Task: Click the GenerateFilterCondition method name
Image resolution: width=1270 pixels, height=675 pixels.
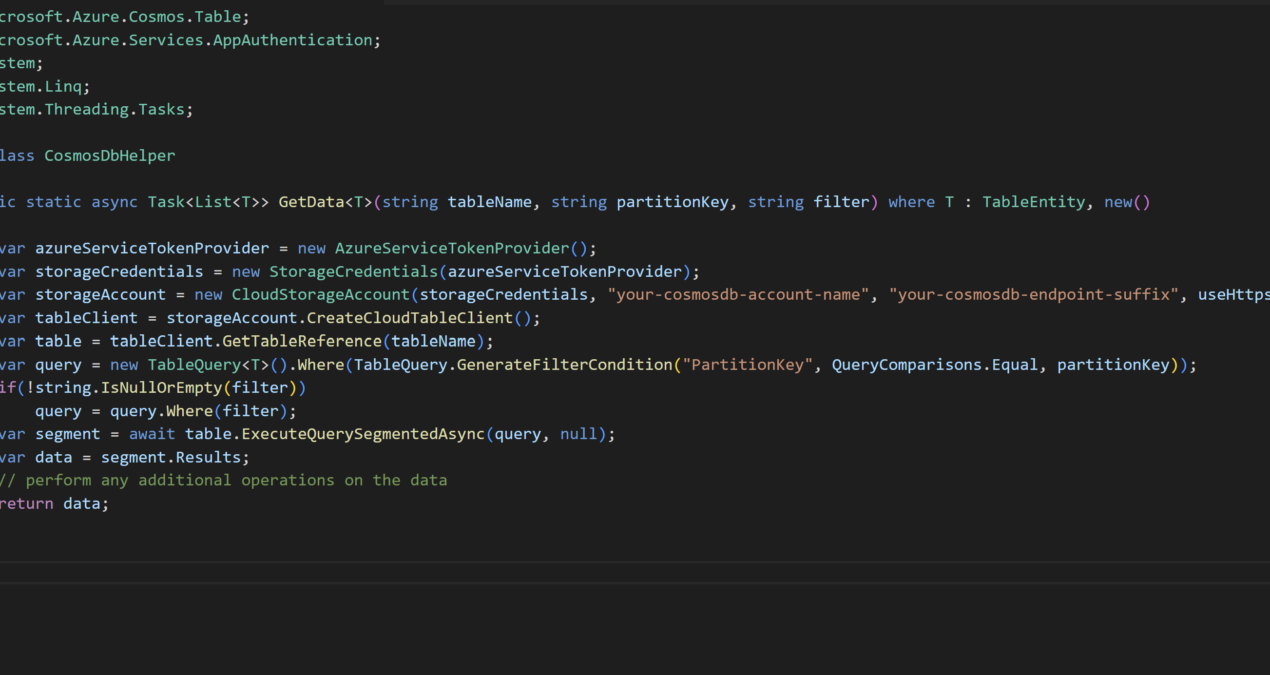Action: pyautogui.click(x=564, y=365)
